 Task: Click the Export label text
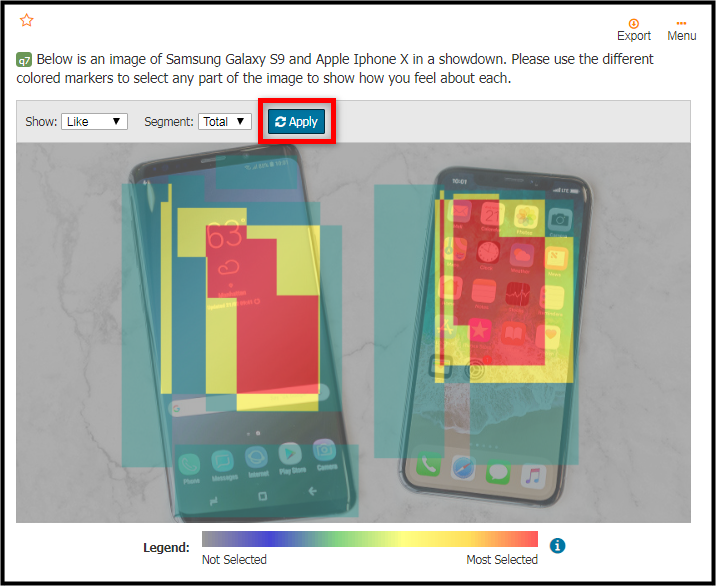[633, 36]
